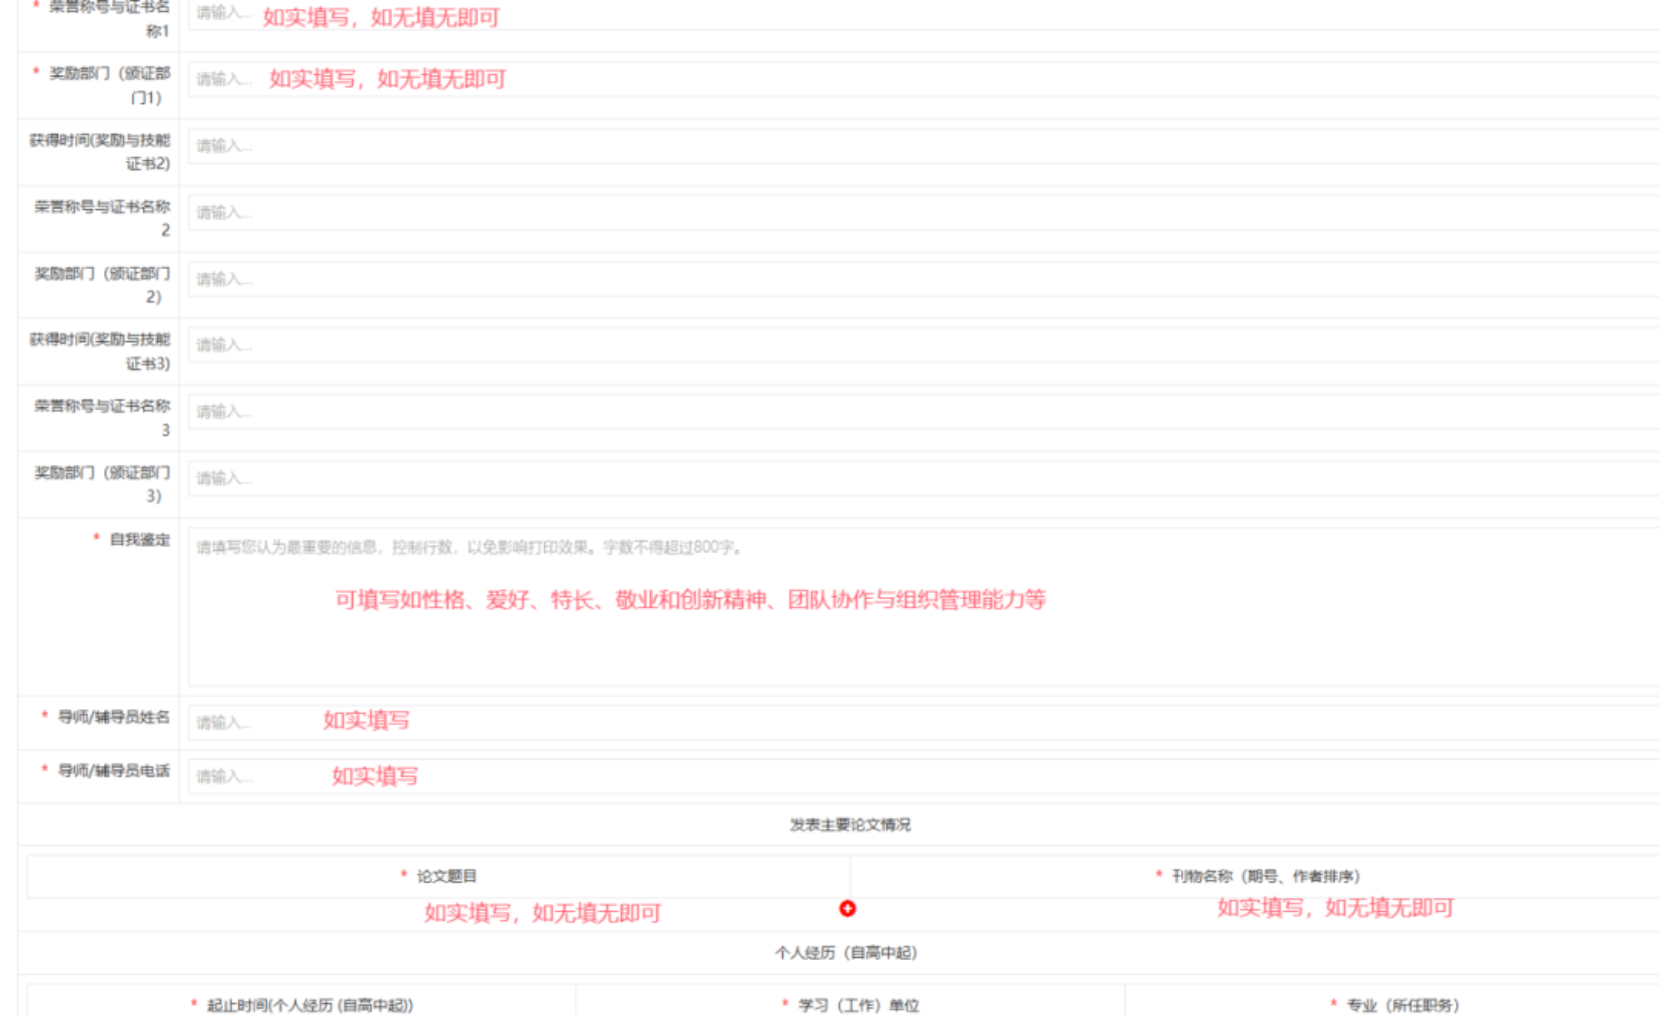The width and height of the screenshot is (1659, 1016).
Task: Click the 导师/辅导员电话 label text
Action: click(x=114, y=771)
